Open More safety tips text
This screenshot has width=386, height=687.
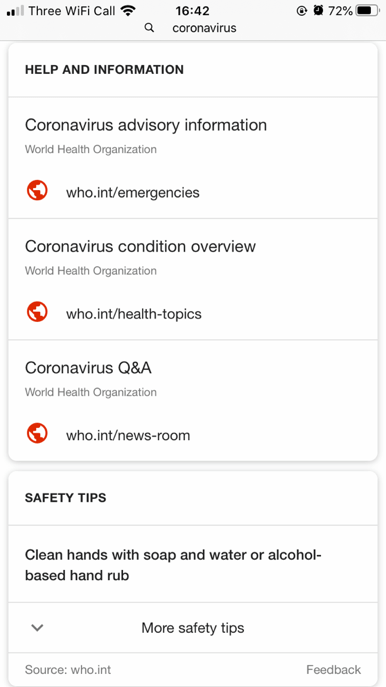[x=193, y=628]
